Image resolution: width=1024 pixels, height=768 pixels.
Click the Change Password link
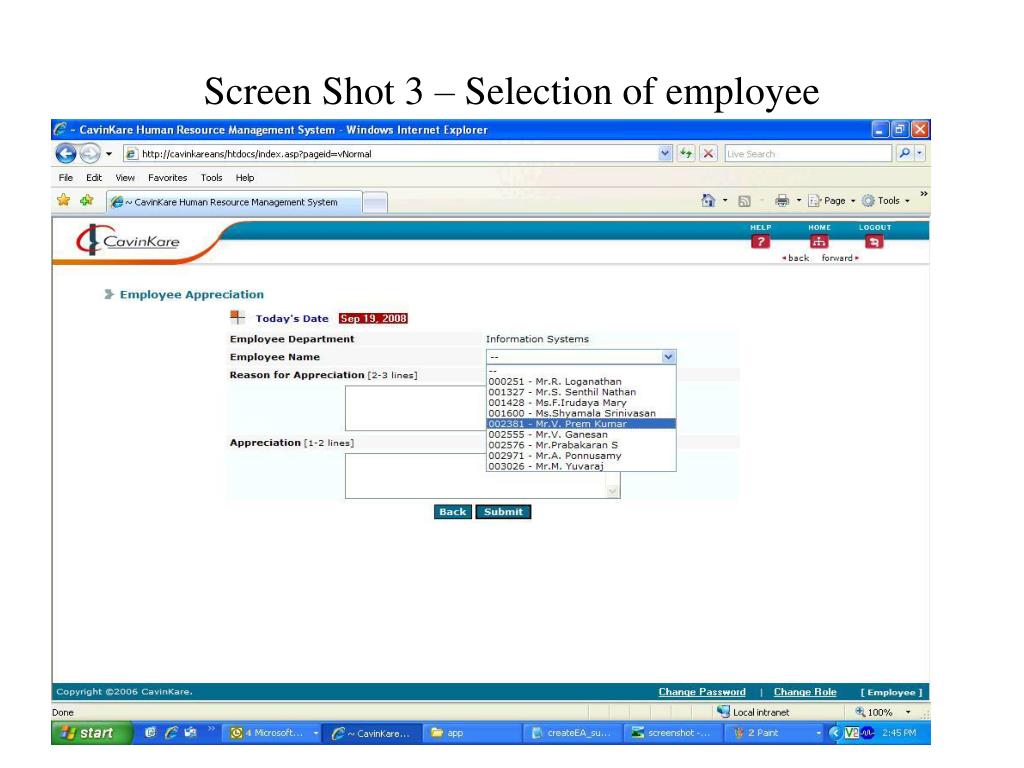(702, 692)
